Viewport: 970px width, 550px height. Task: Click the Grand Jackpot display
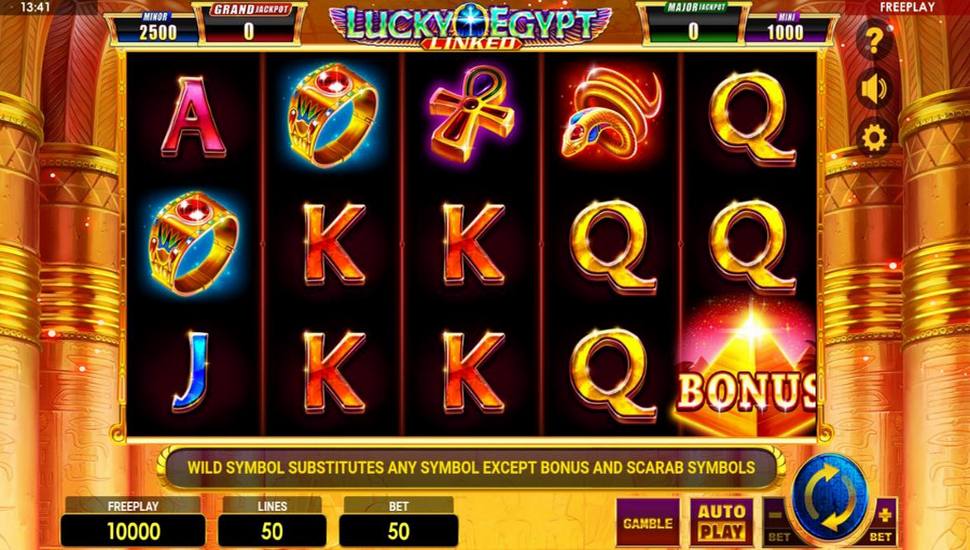click(249, 24)
